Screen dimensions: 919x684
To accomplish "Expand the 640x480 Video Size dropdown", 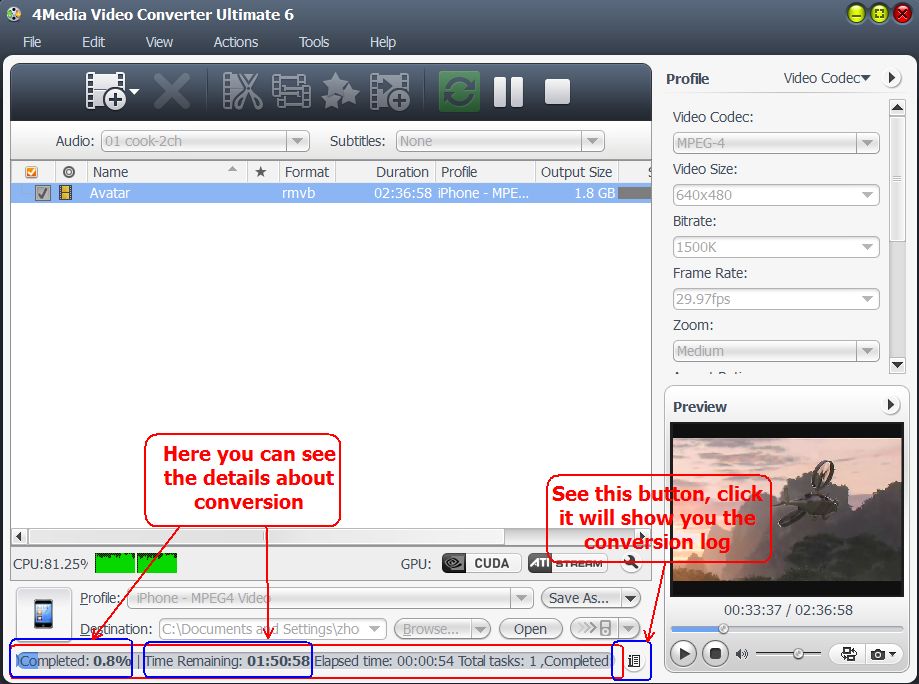I will click(867, 195).
